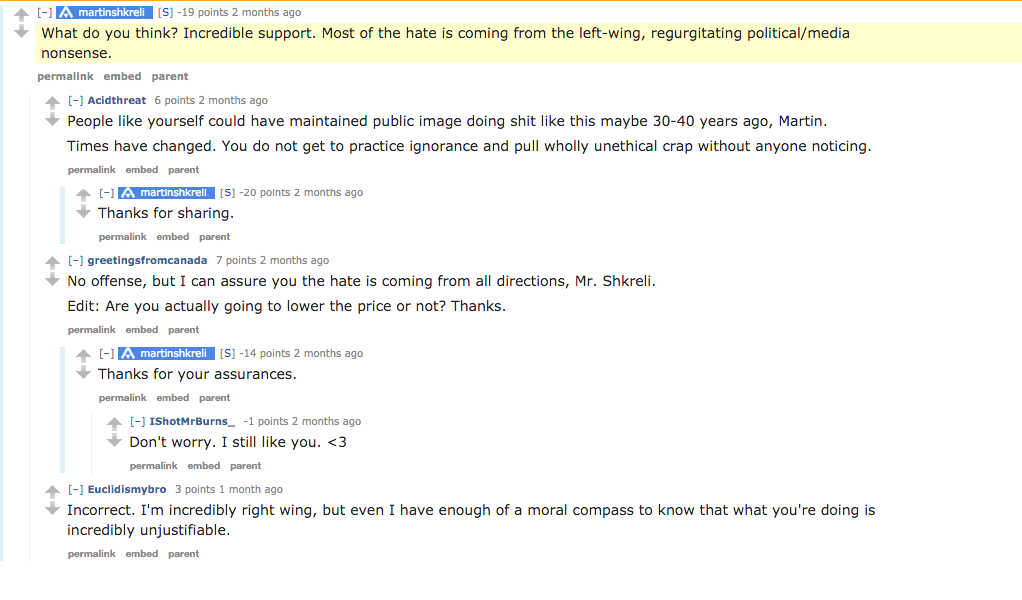
Task: Collapse IShotMrBurns_ comment
Action: tap(138, 421)
